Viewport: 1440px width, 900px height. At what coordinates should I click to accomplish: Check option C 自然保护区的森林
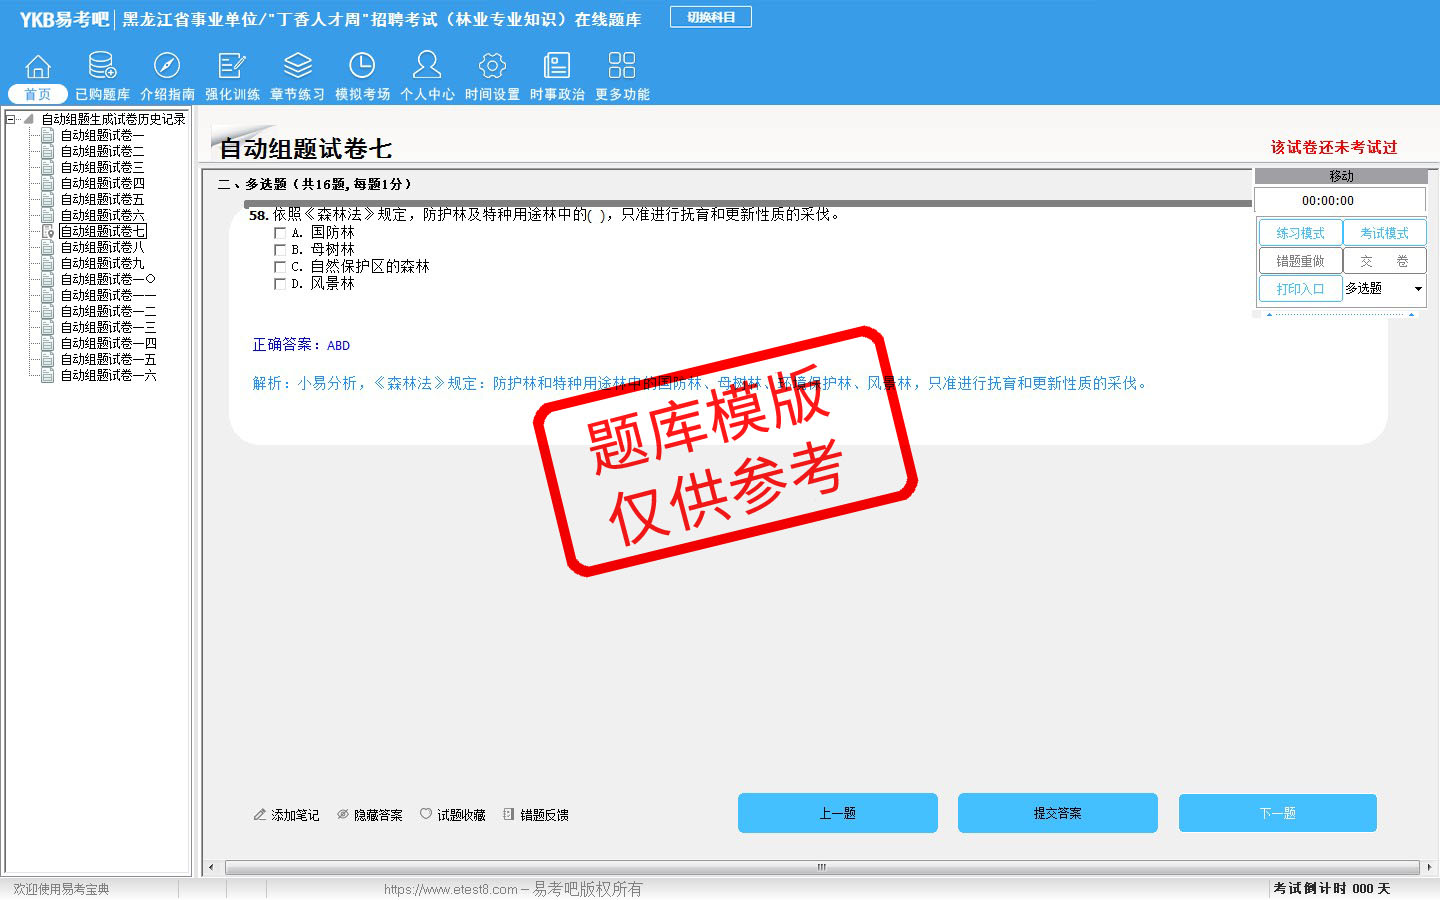(280, 267)
